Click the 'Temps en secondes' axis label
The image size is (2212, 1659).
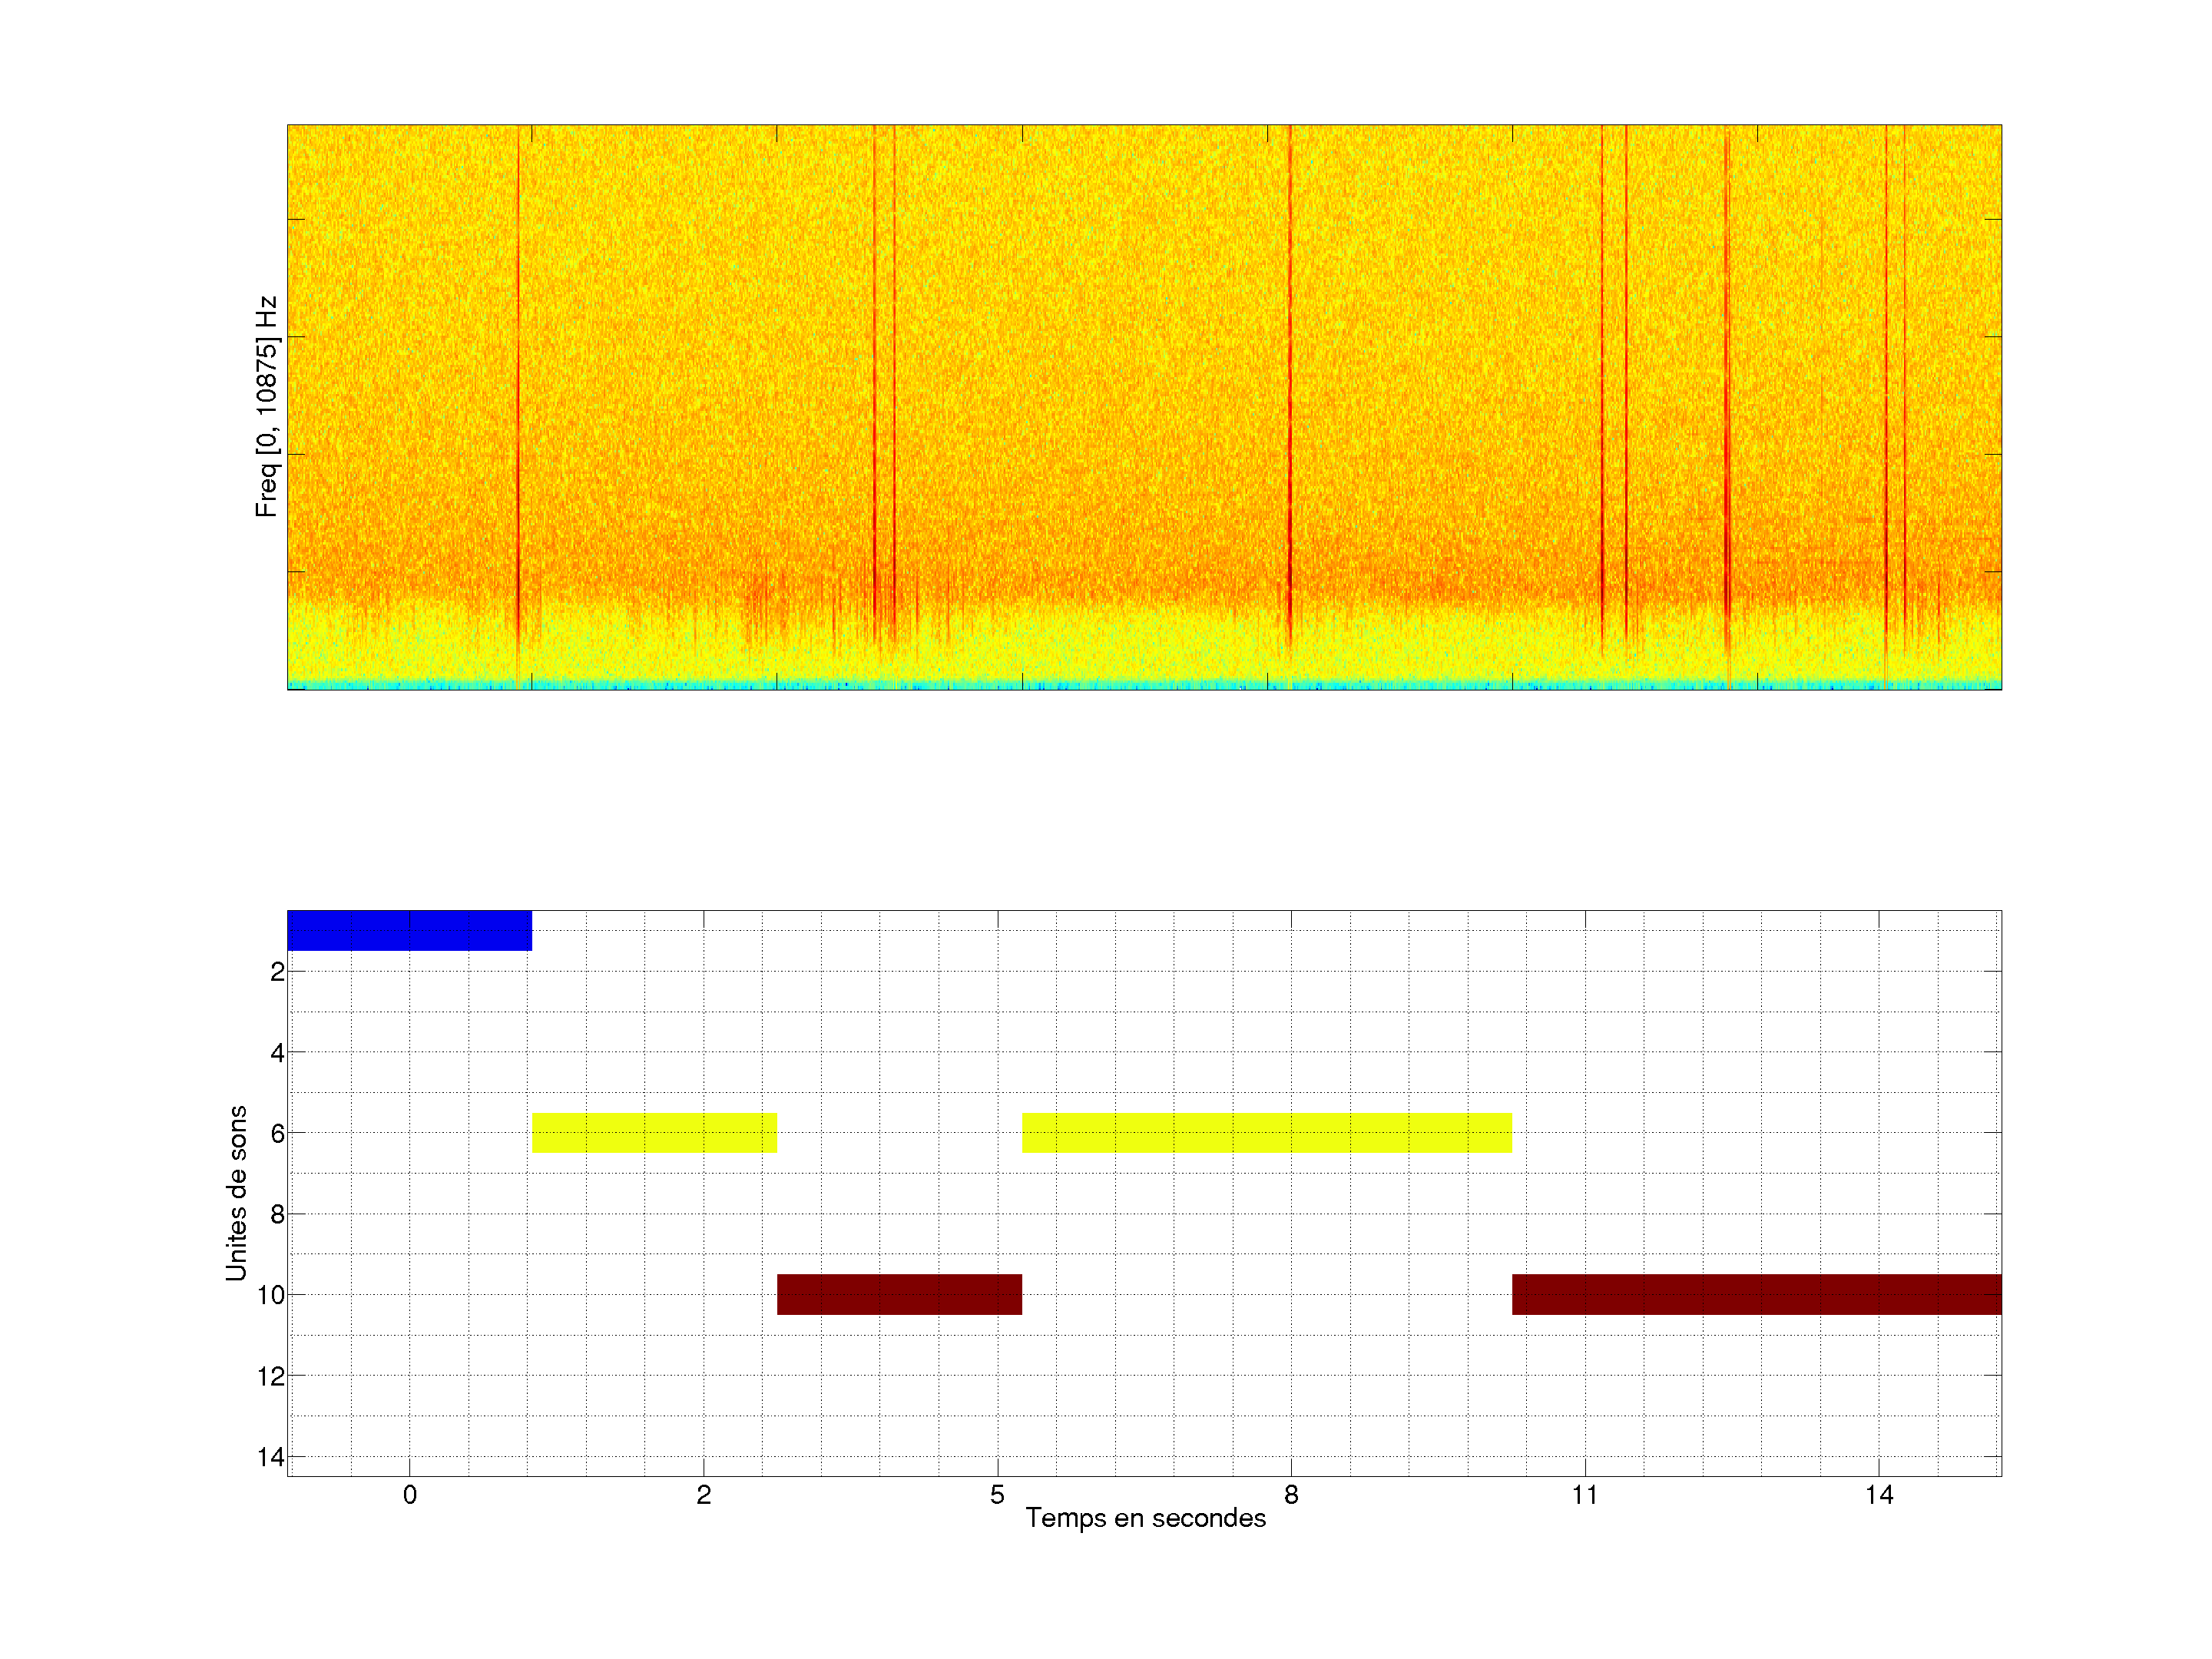tap(1145, 1518)
